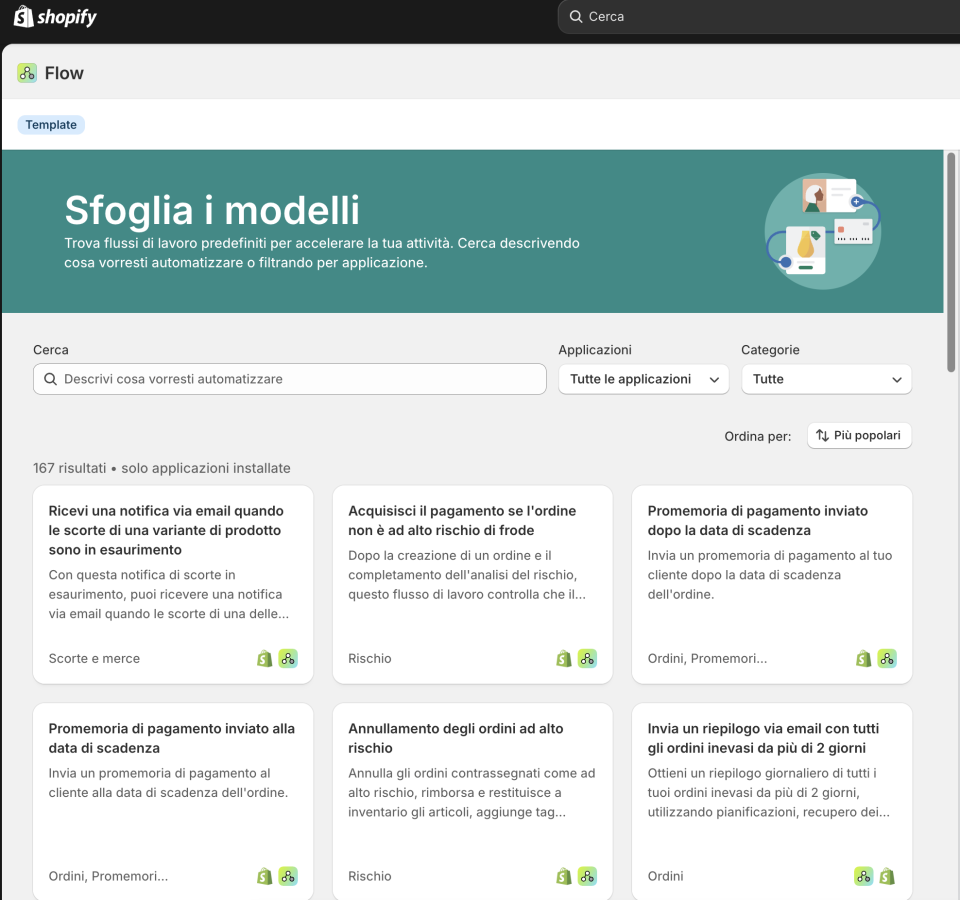Viewport: 960px width, 900px height.
Task: Open Promemoria di pagamento inviato alla data di scadenza
Action: pos(173,801)
